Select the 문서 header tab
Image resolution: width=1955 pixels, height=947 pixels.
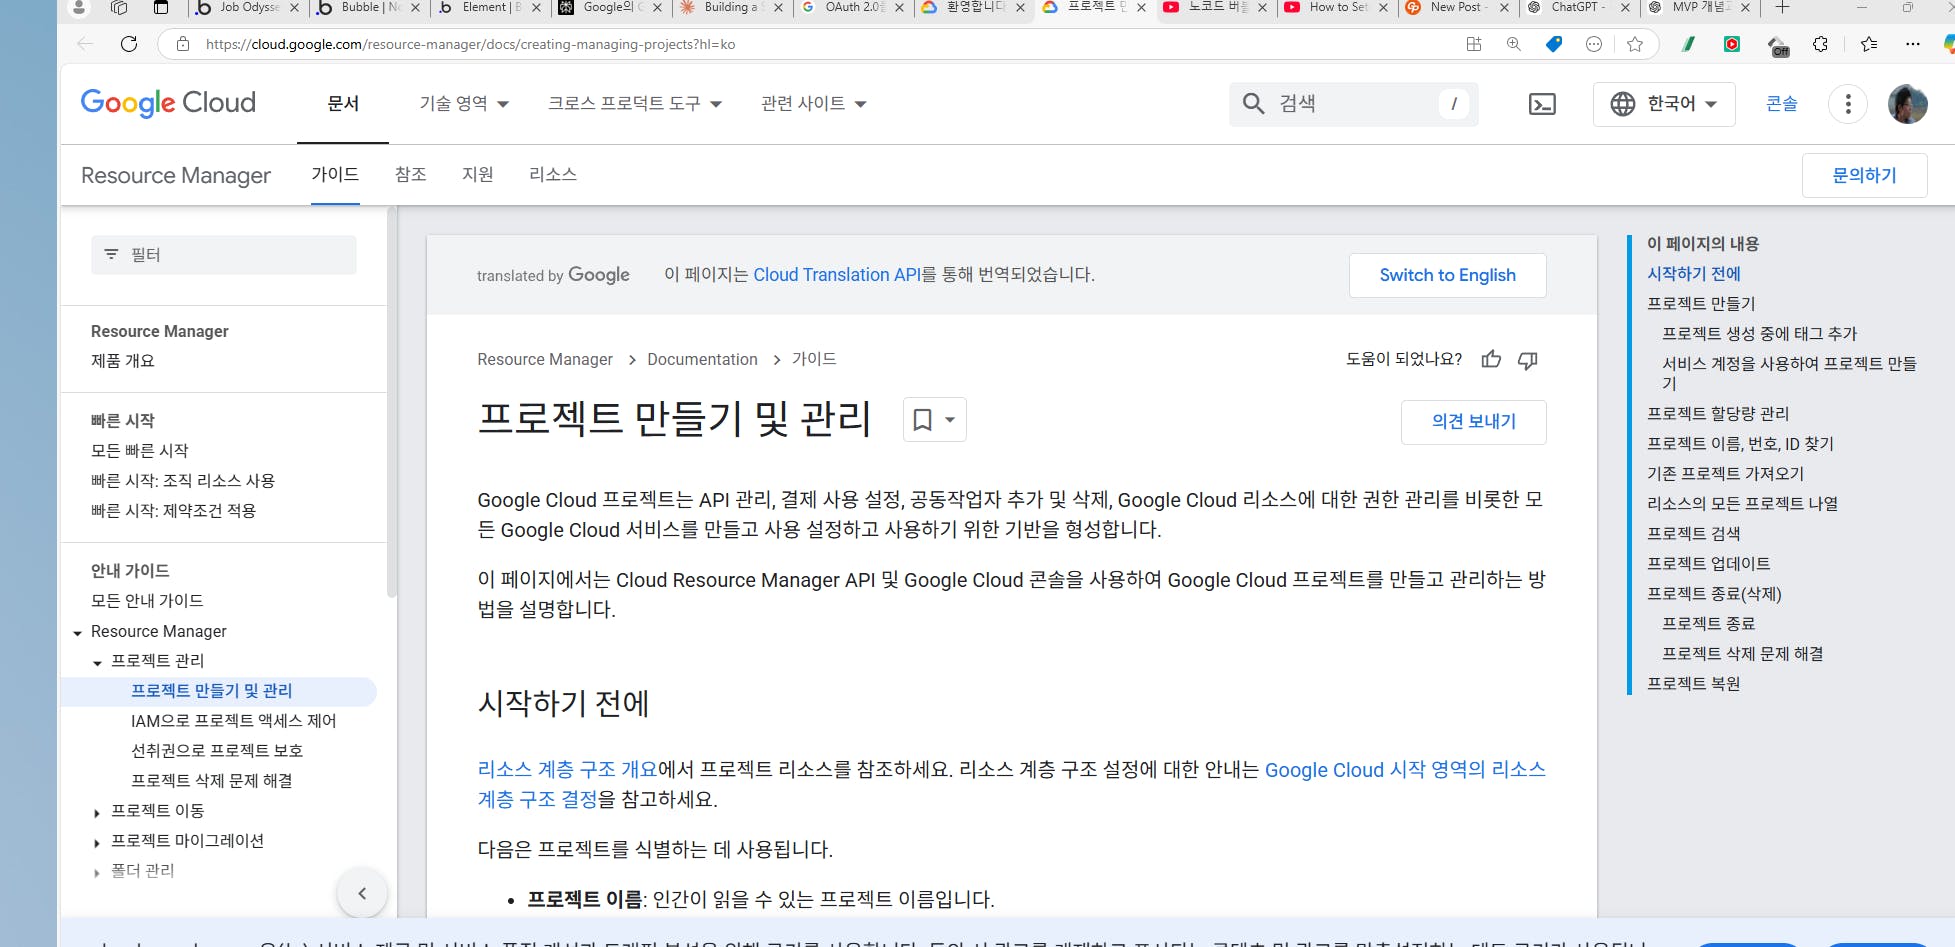click(343, 104)
